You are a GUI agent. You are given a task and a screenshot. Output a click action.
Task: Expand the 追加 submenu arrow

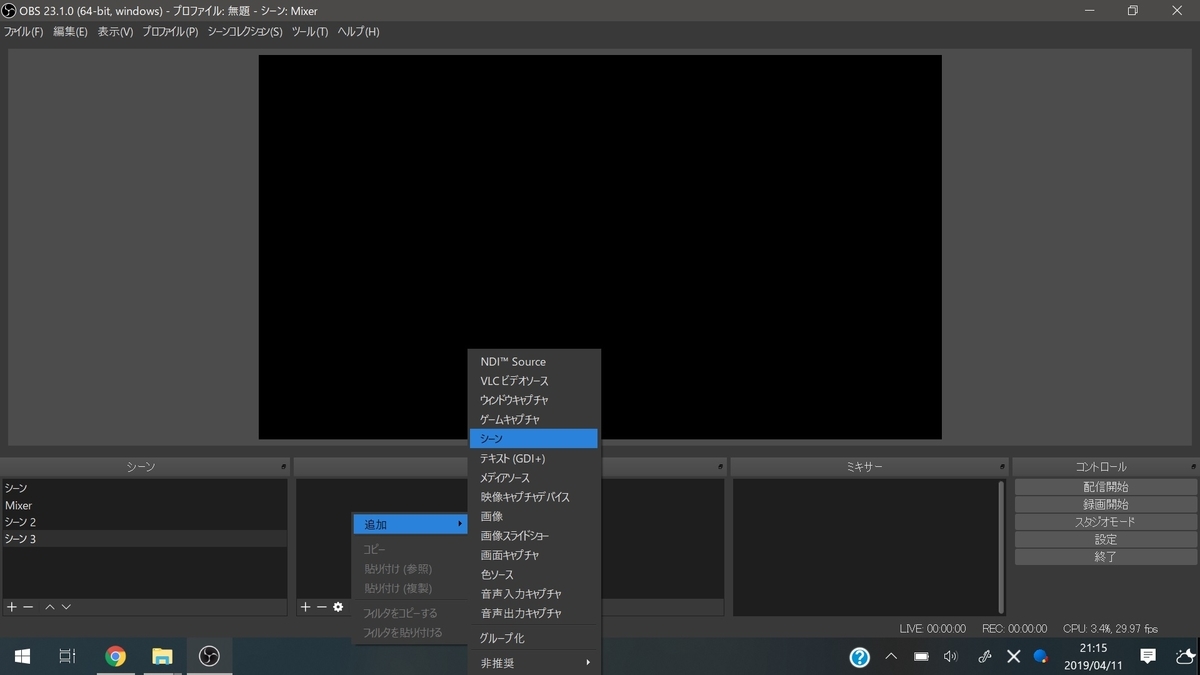point(460,524)
